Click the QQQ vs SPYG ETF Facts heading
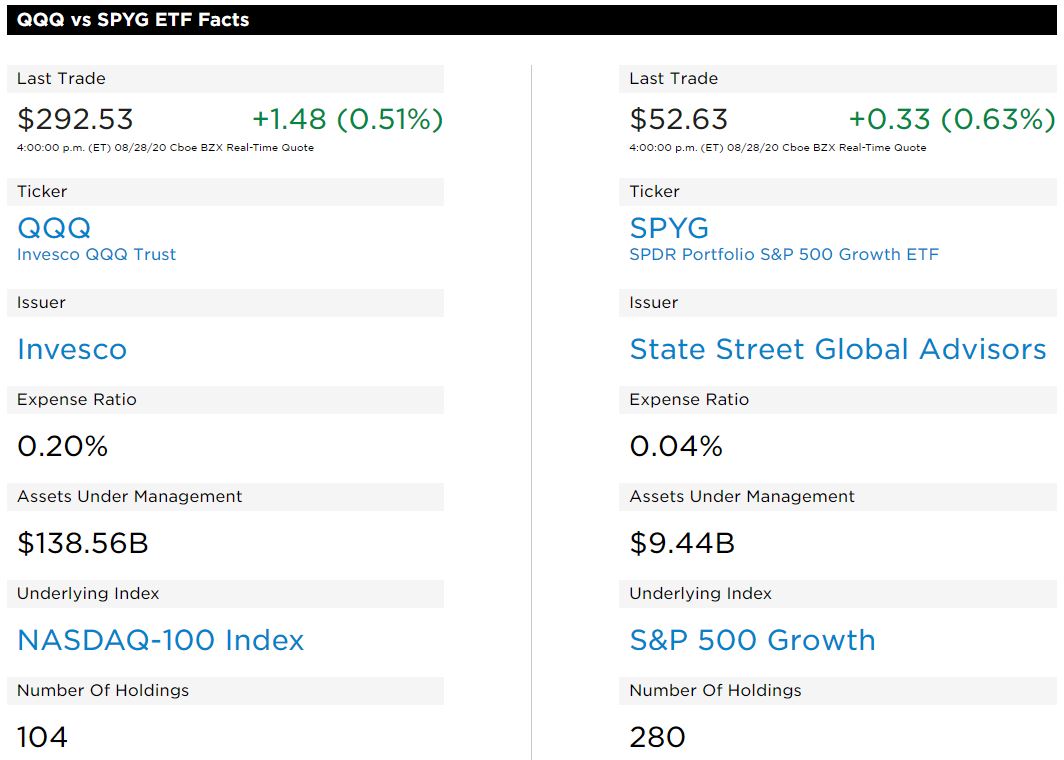The height and width of the screenshot is (760, 1064). [133, 20]
